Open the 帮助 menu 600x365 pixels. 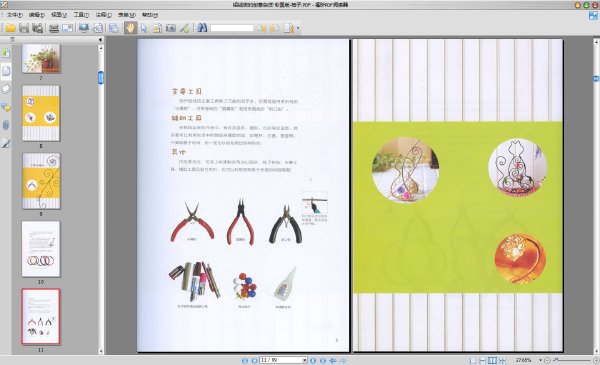click(x=149, y=15)
